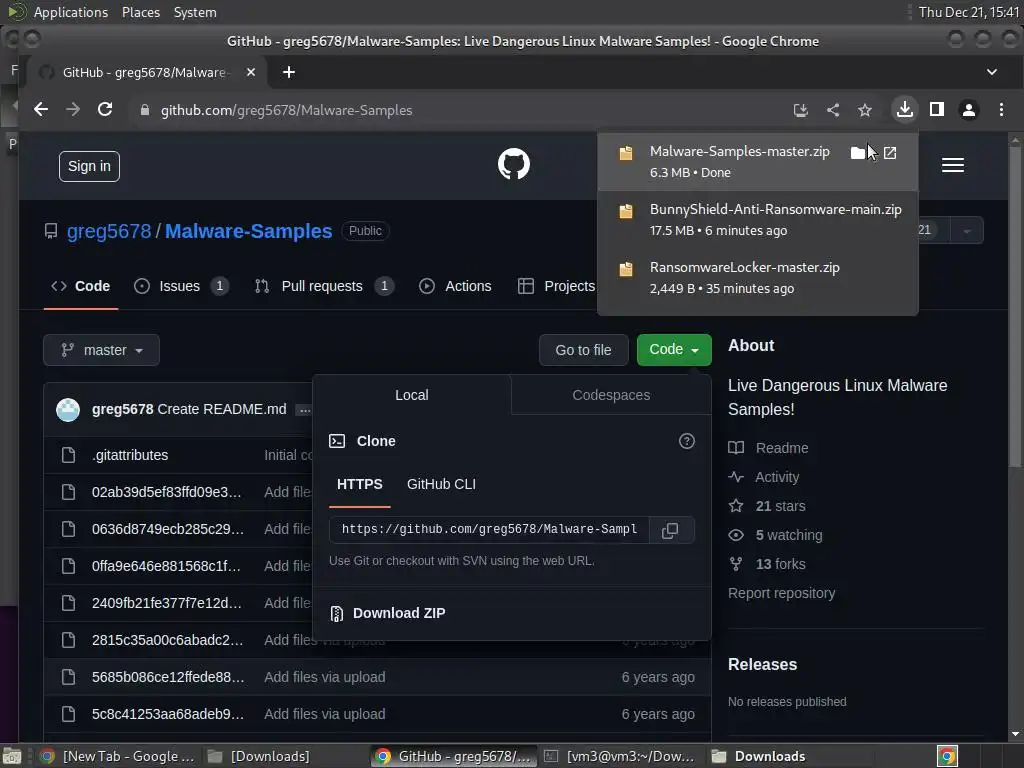Viewport: 1024px width, 768px height.
Task: Switch to vm3 terminal in taskbar
Action: pos(620,756)
